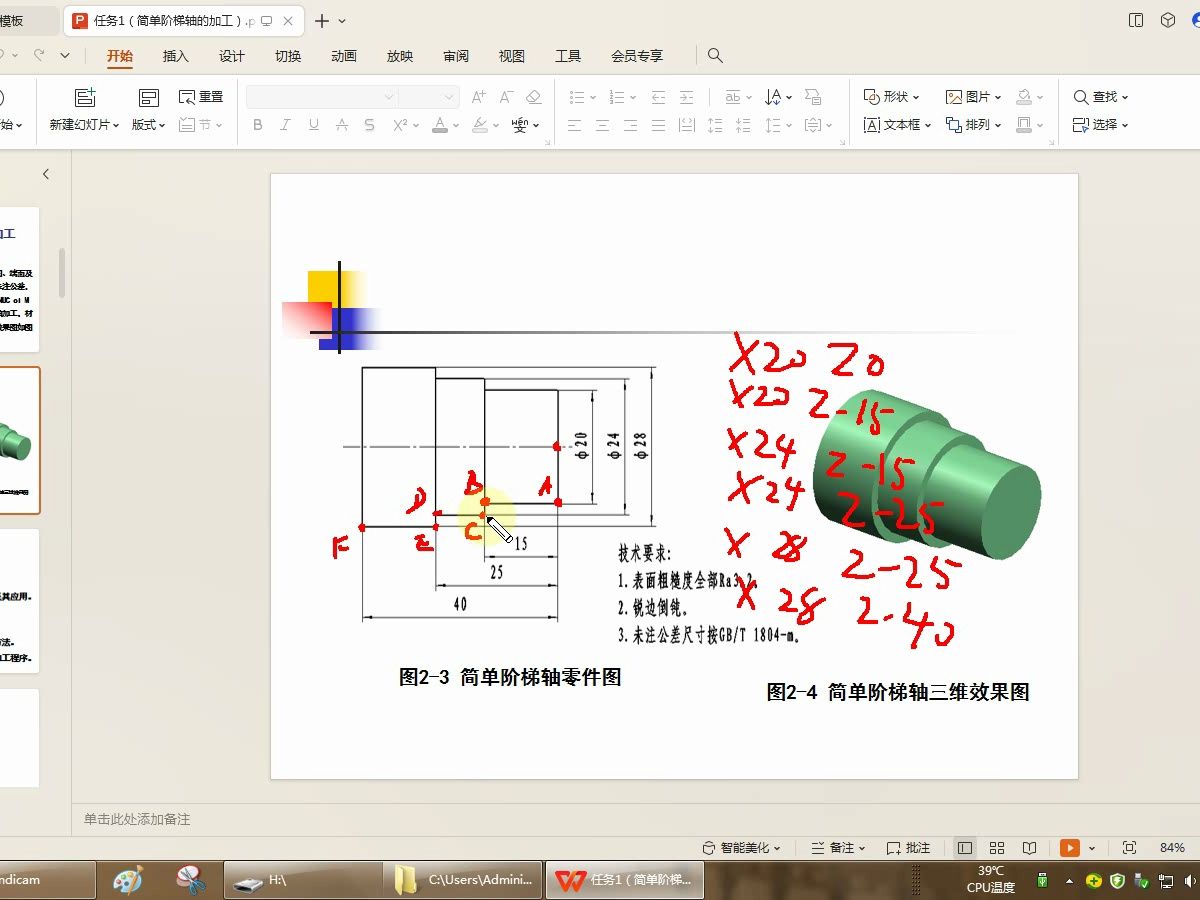
Task: Toggle italic formatting
Action: pos(285,124)
